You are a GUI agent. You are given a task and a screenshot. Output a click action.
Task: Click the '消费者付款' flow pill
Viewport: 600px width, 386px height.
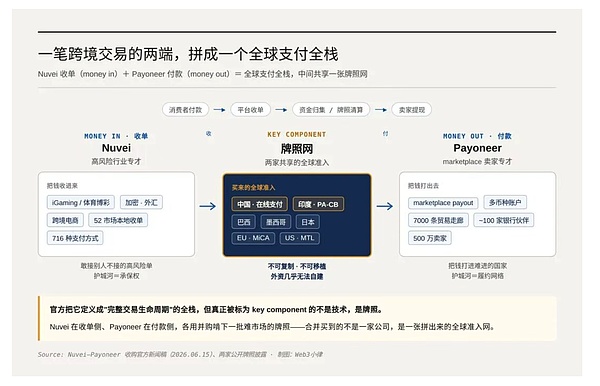pos(185,110)
